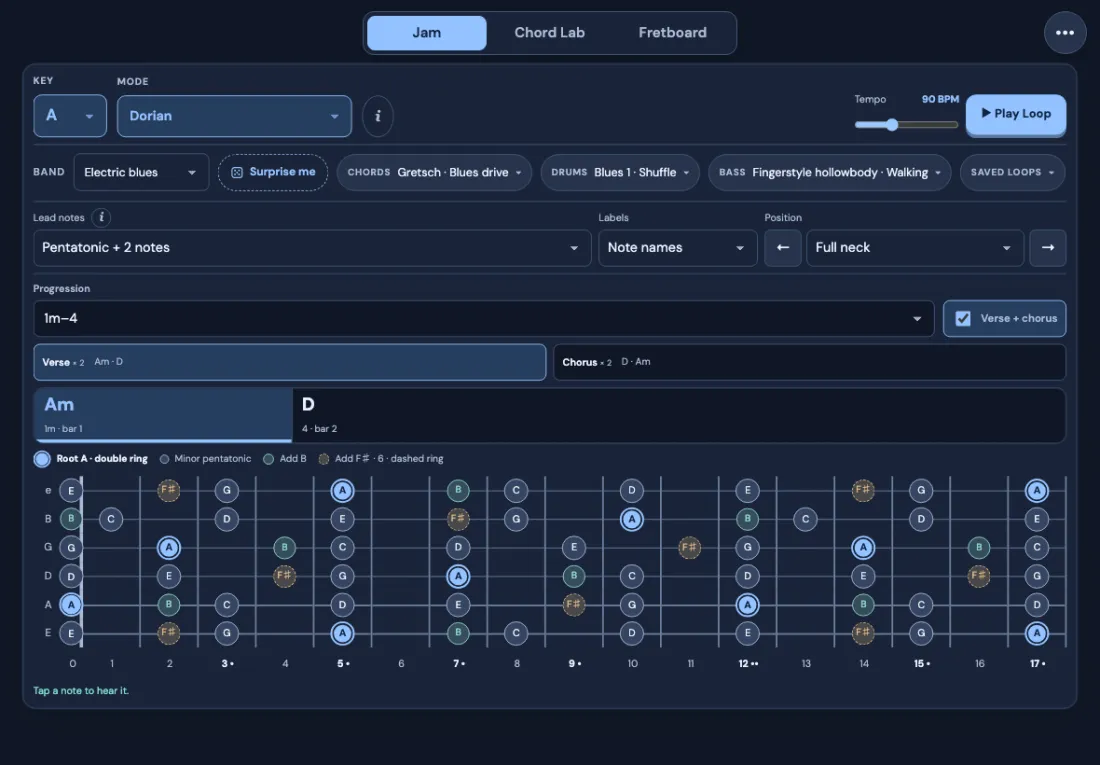Viewport: 1100px width, 765px height.
Task: Tap the open B string note
Action: 71,519
